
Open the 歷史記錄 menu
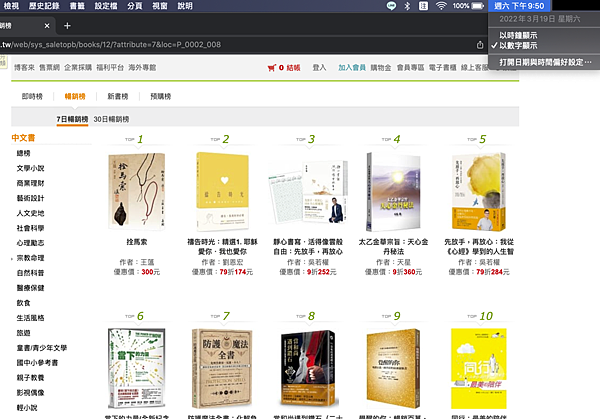pyautogui.click(x=44, y=6)
